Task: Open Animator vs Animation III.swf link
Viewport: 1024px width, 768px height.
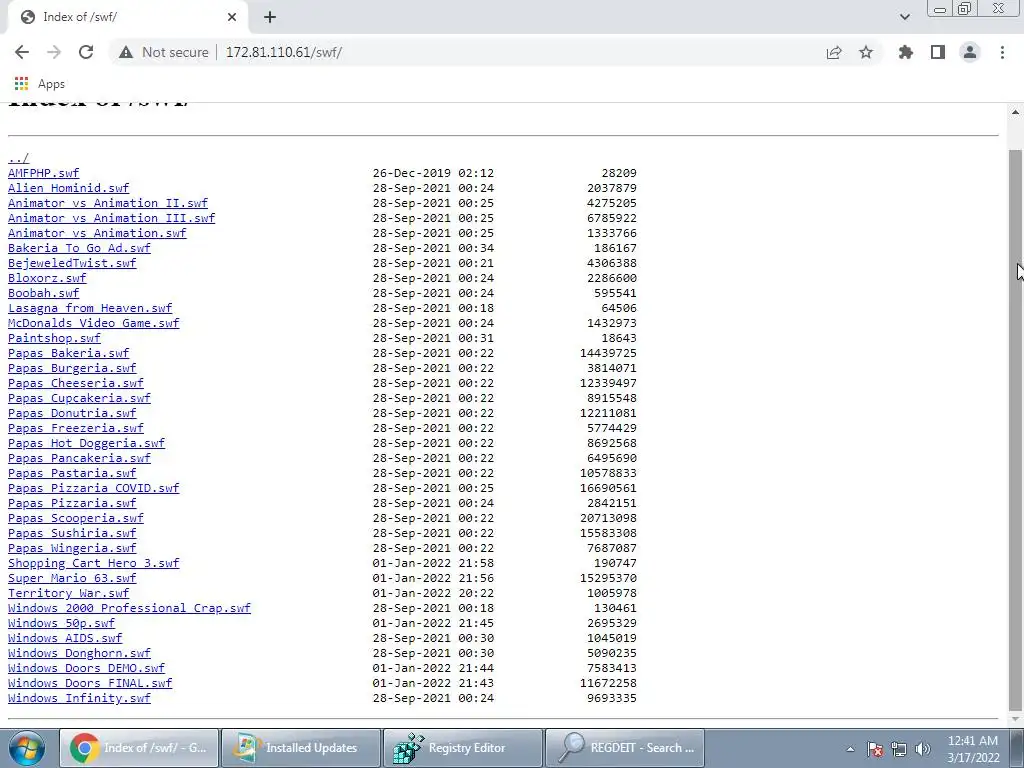Action: tap(111, 218)
